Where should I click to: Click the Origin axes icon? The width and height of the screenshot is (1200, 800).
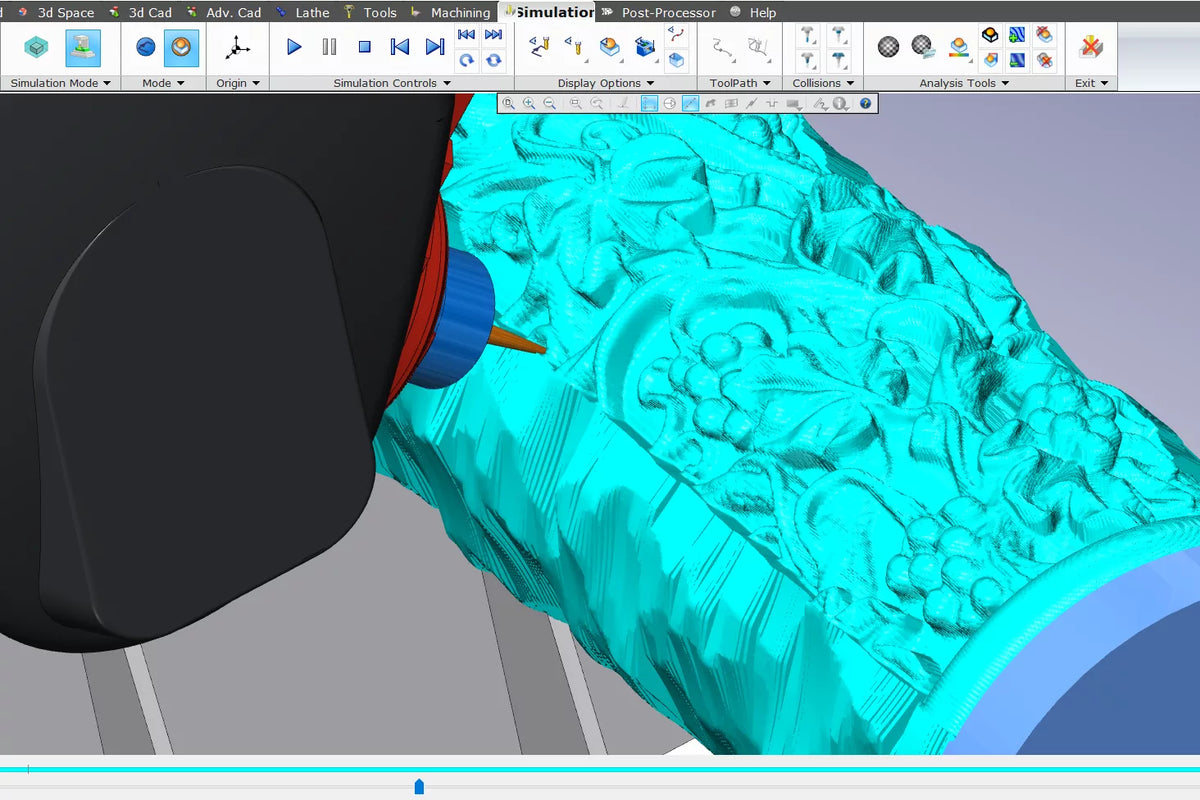237,47
